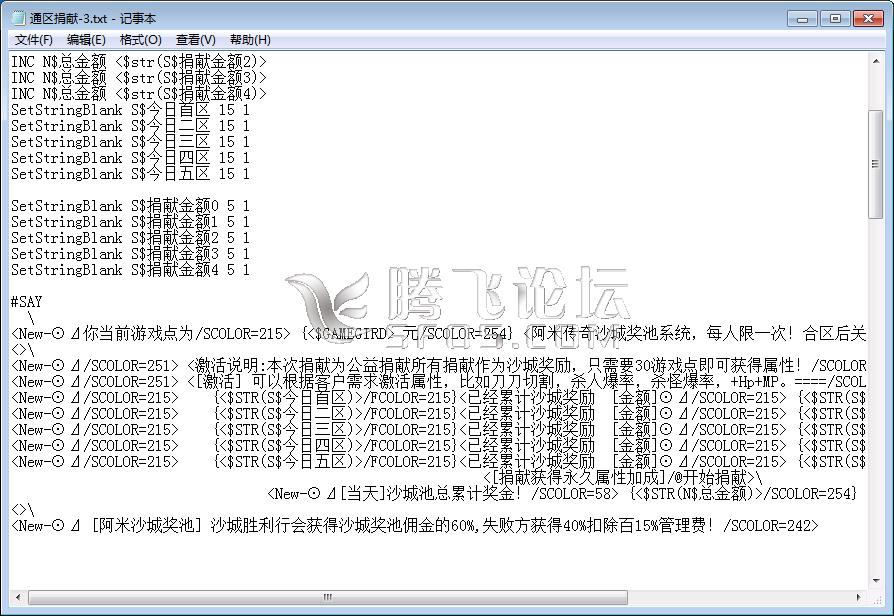Image resolution: width=894 pixels, height=616 pixels.
Task: Click the window resize grip at bottom-right corner
Action: tap(877, 598)
